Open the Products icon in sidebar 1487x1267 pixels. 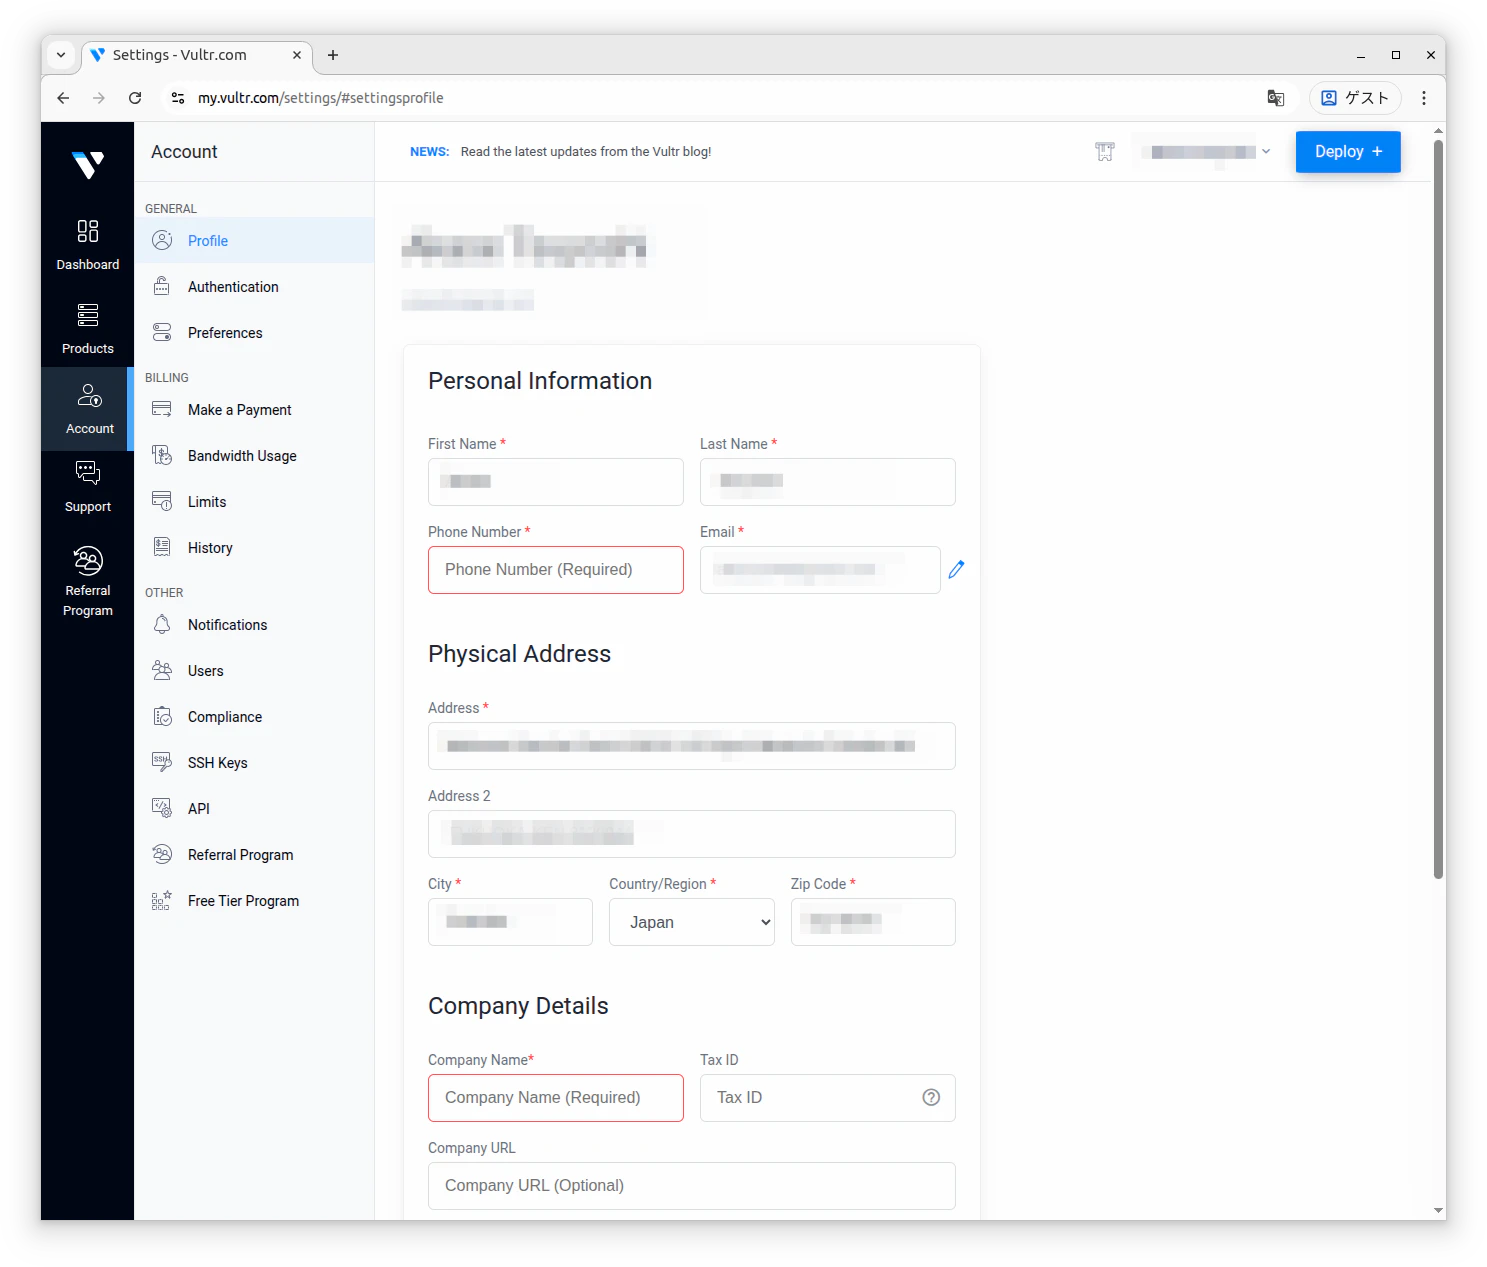(x=88, y=315)
